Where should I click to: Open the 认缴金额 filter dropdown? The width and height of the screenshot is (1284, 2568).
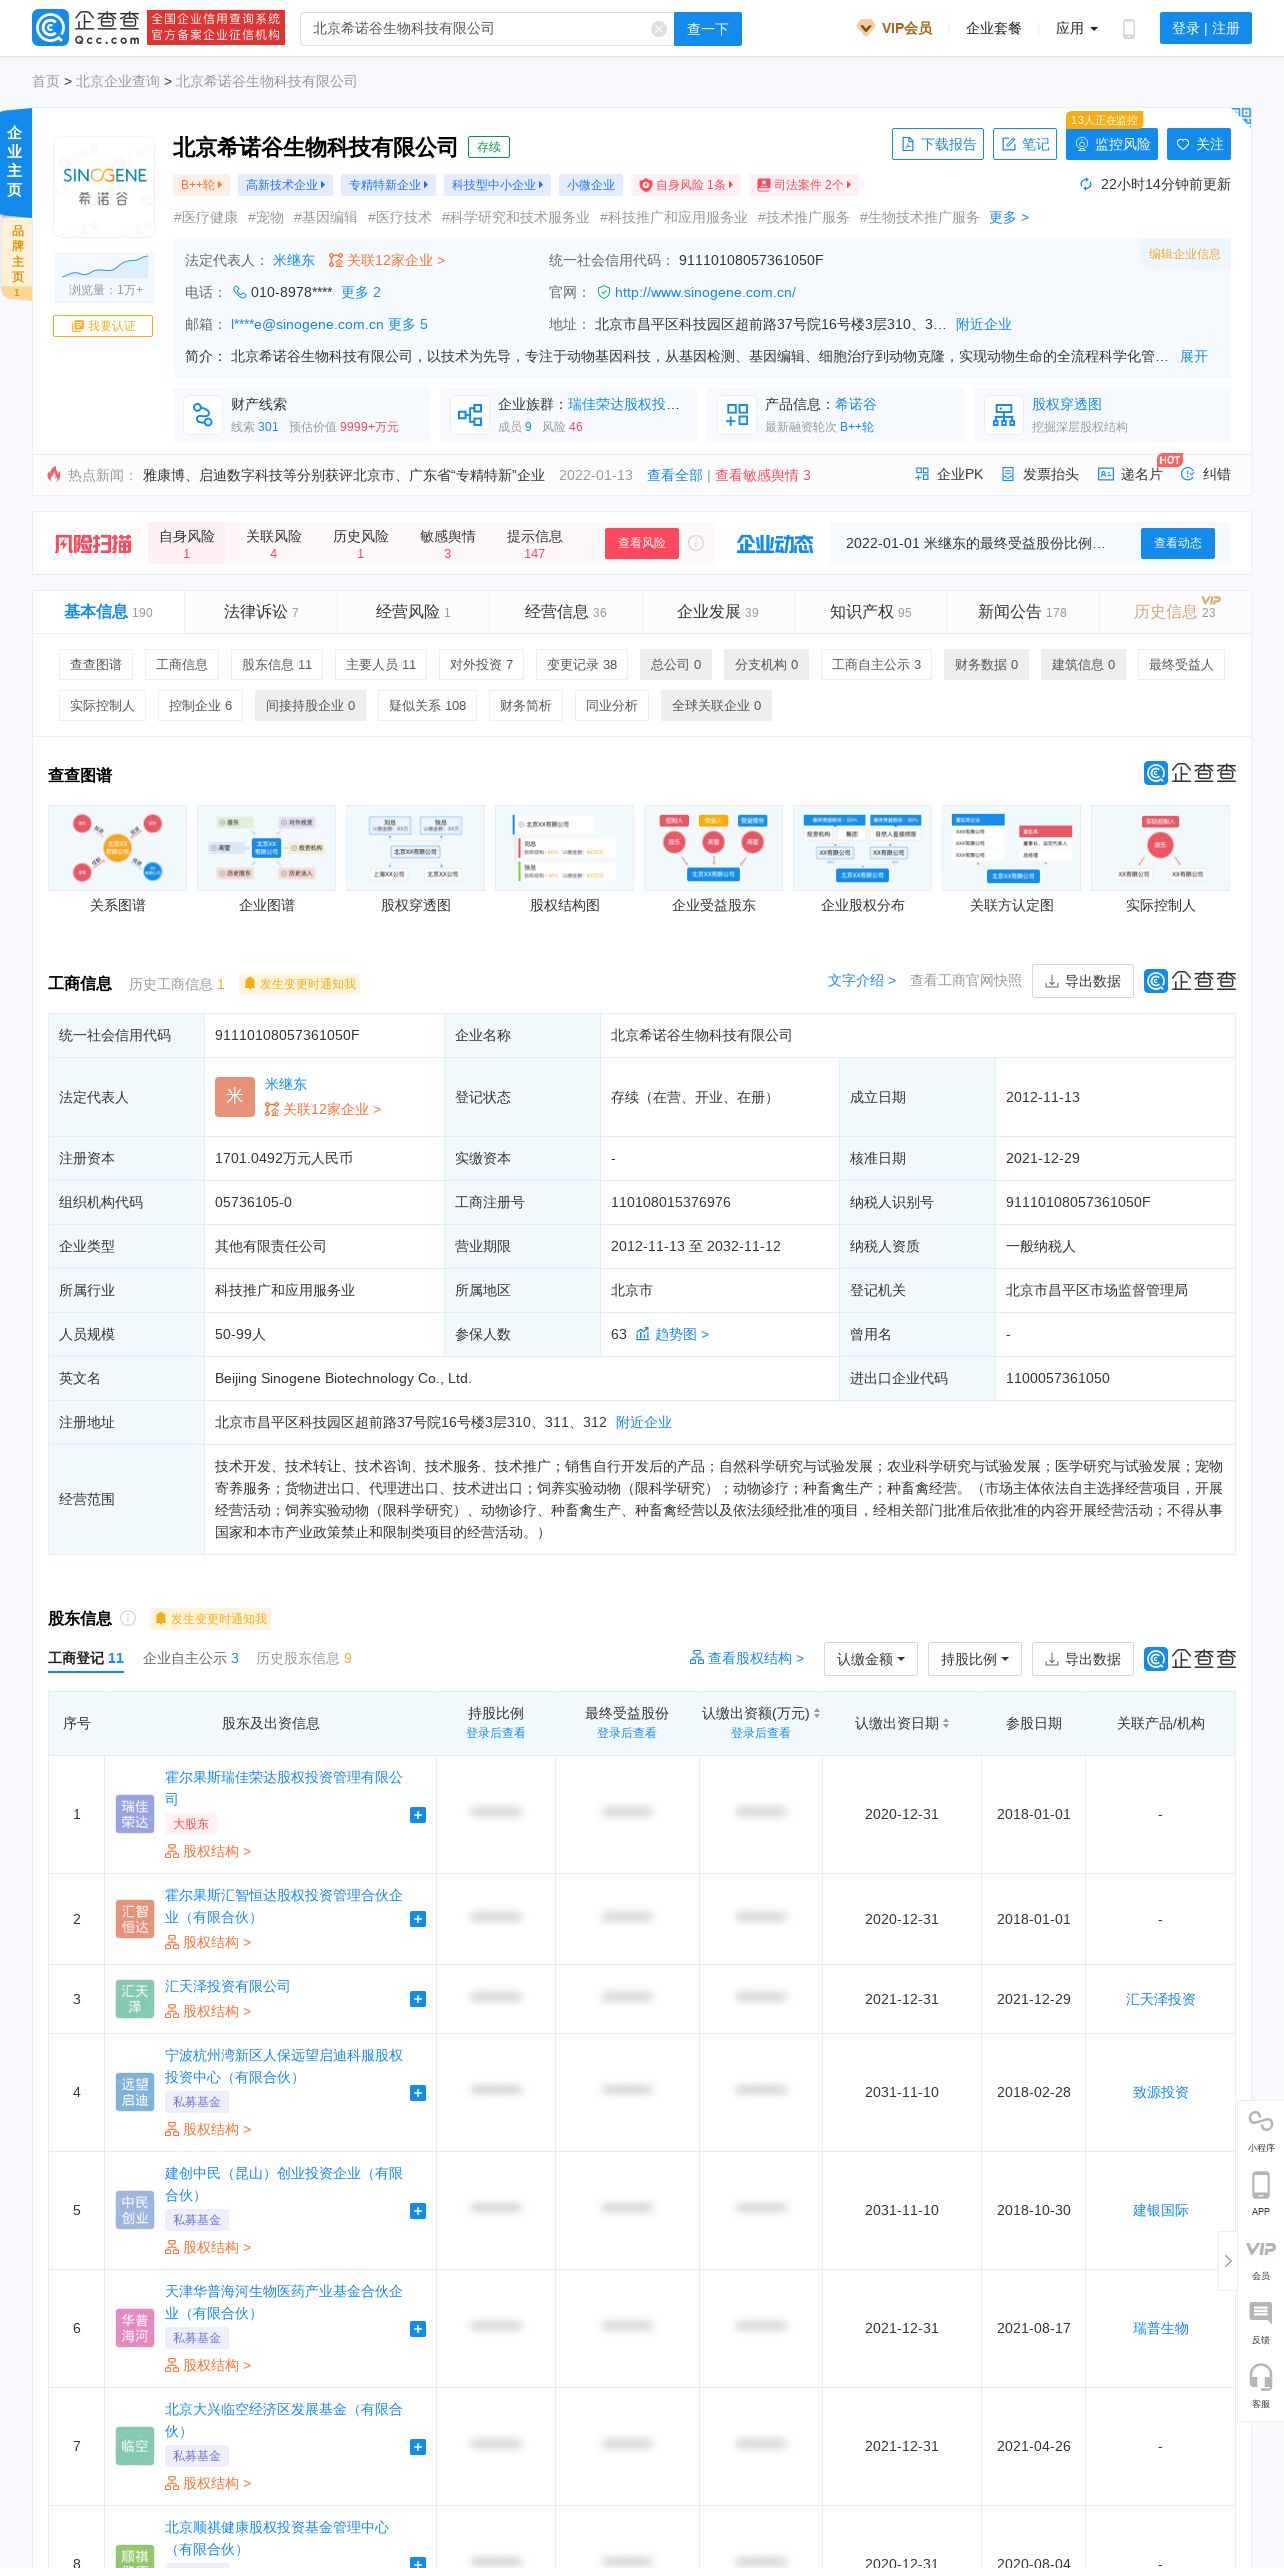click(871, 1659)
